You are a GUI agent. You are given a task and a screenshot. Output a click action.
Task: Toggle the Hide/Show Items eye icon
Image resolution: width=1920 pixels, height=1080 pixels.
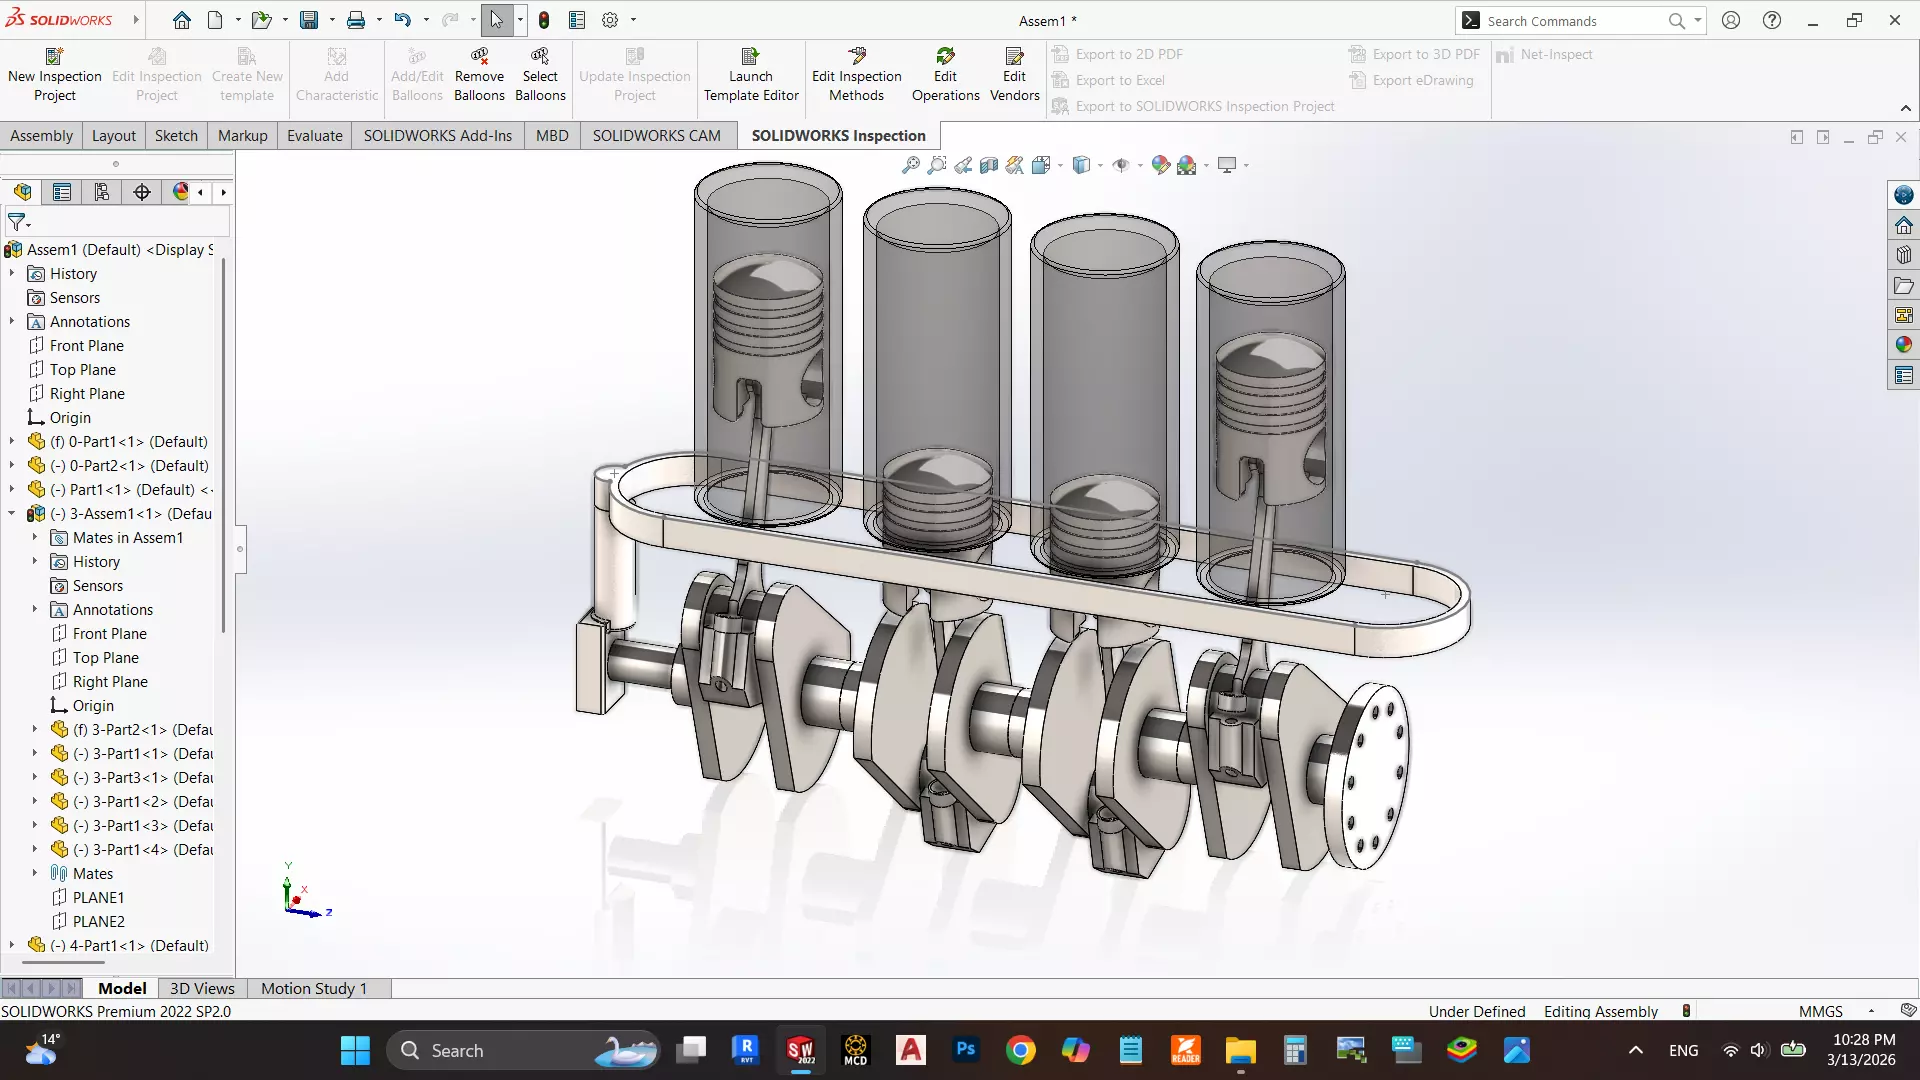1121,165
